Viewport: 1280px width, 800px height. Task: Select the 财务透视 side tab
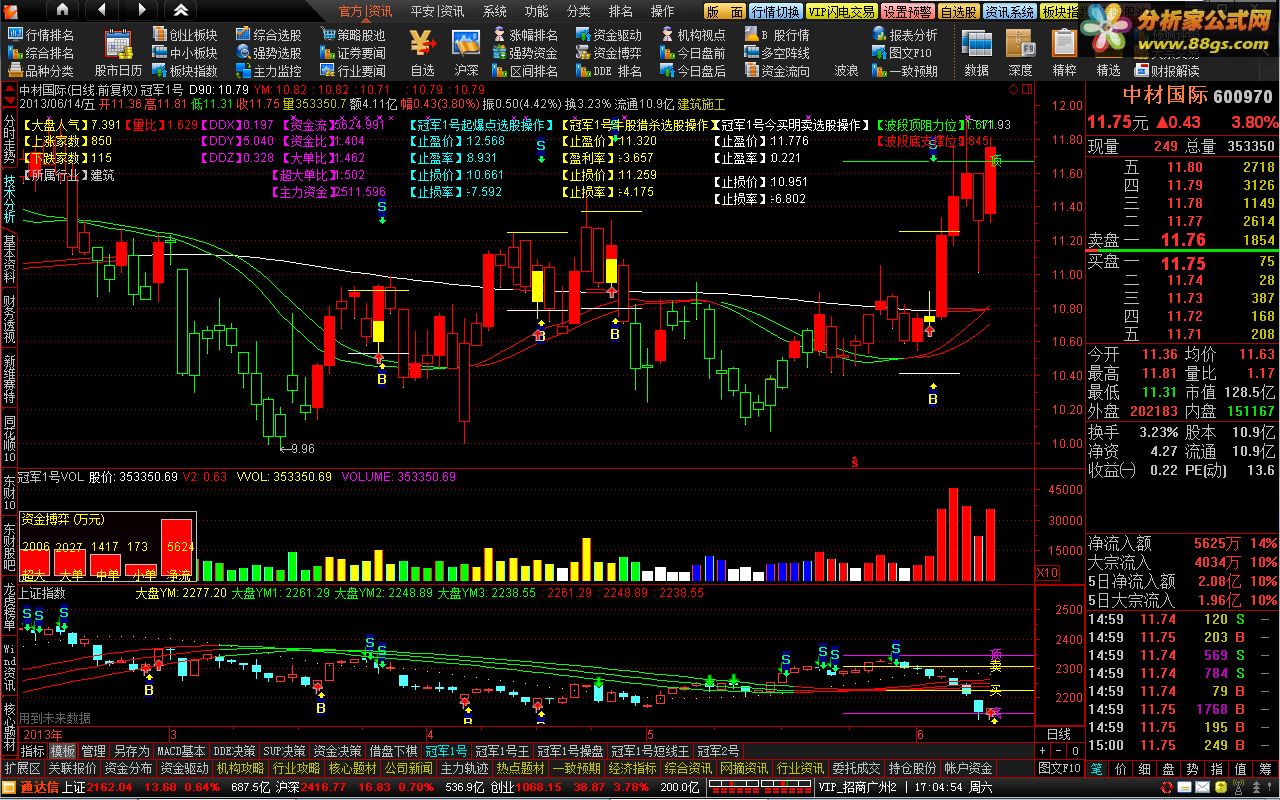(x=9, y=320)
